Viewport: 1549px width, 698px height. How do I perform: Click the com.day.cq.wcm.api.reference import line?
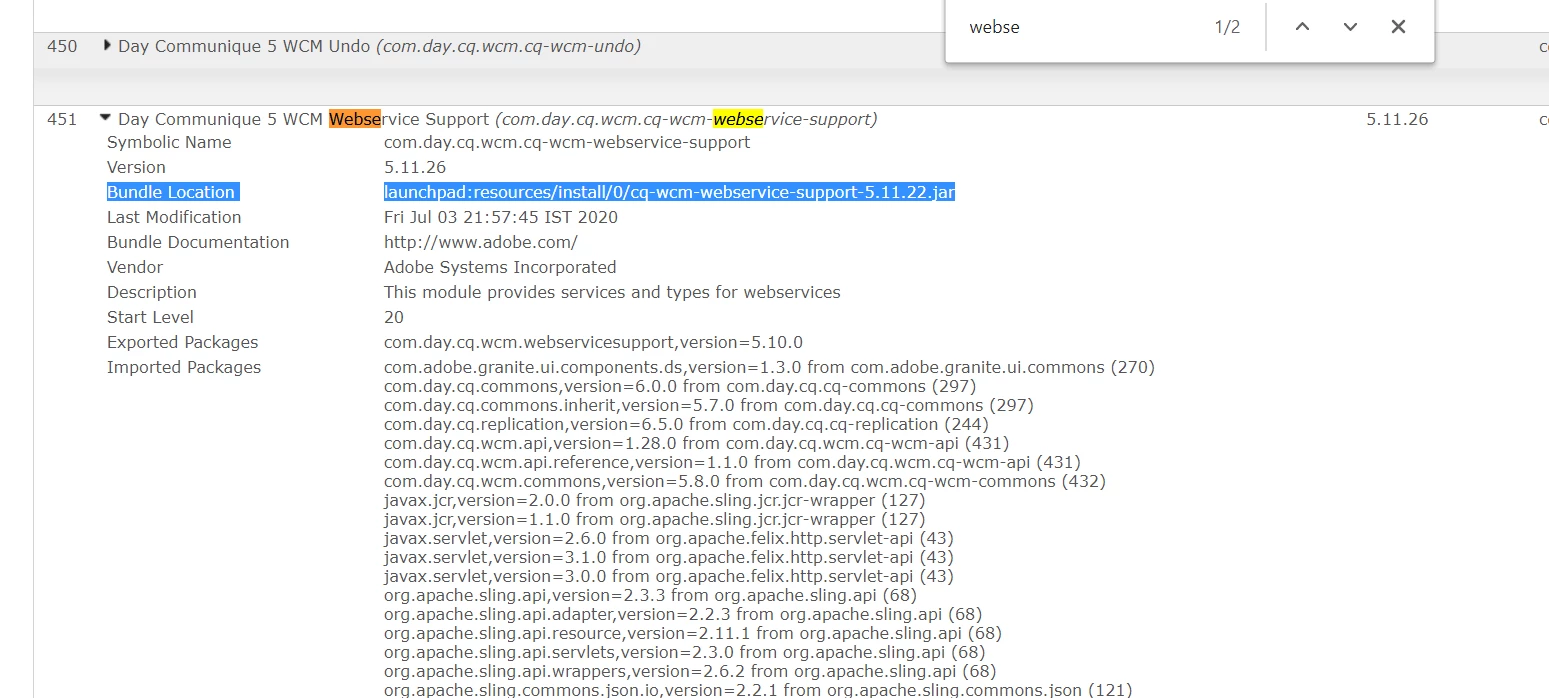click(x=732, y=462)
